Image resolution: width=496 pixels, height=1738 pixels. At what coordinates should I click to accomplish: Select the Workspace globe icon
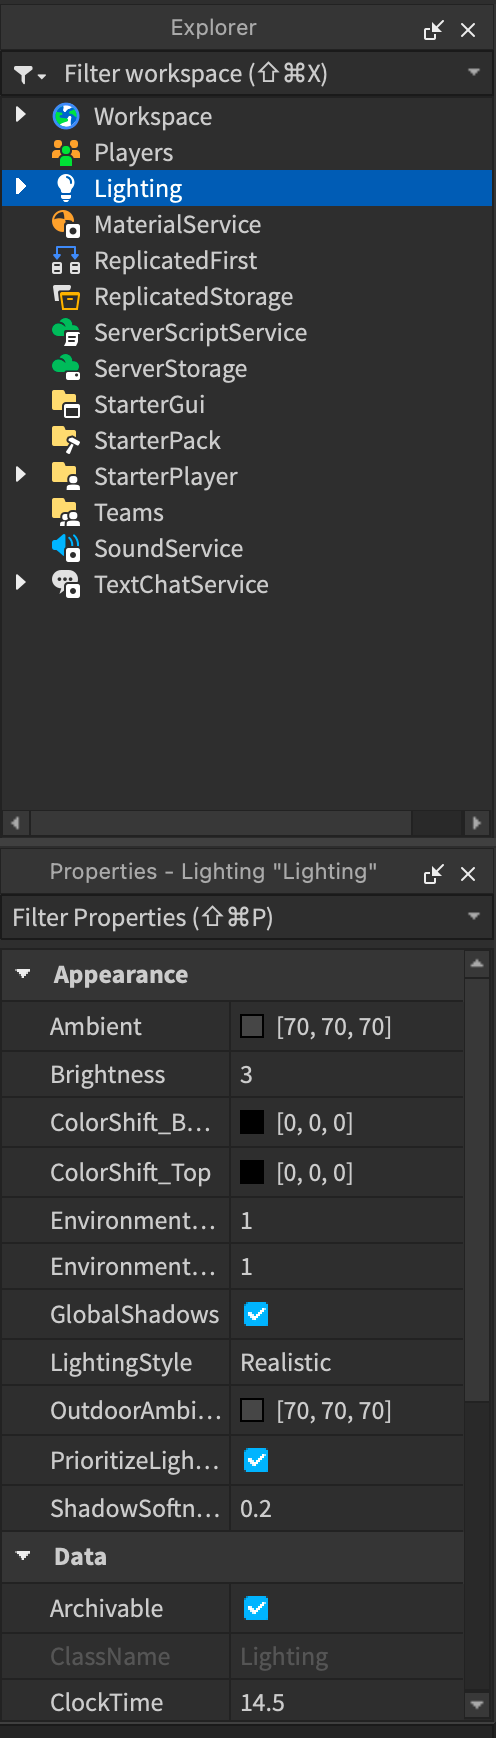pyautogui.click(x=66, y=116)
